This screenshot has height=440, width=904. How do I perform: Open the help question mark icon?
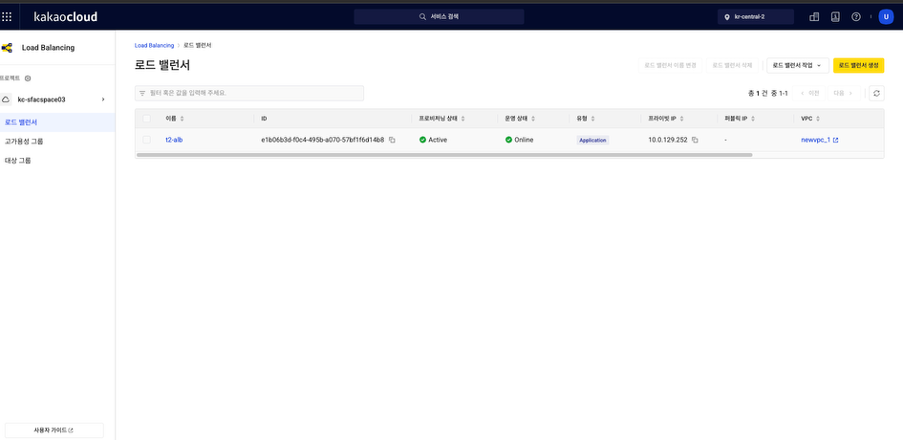(856, 17)
